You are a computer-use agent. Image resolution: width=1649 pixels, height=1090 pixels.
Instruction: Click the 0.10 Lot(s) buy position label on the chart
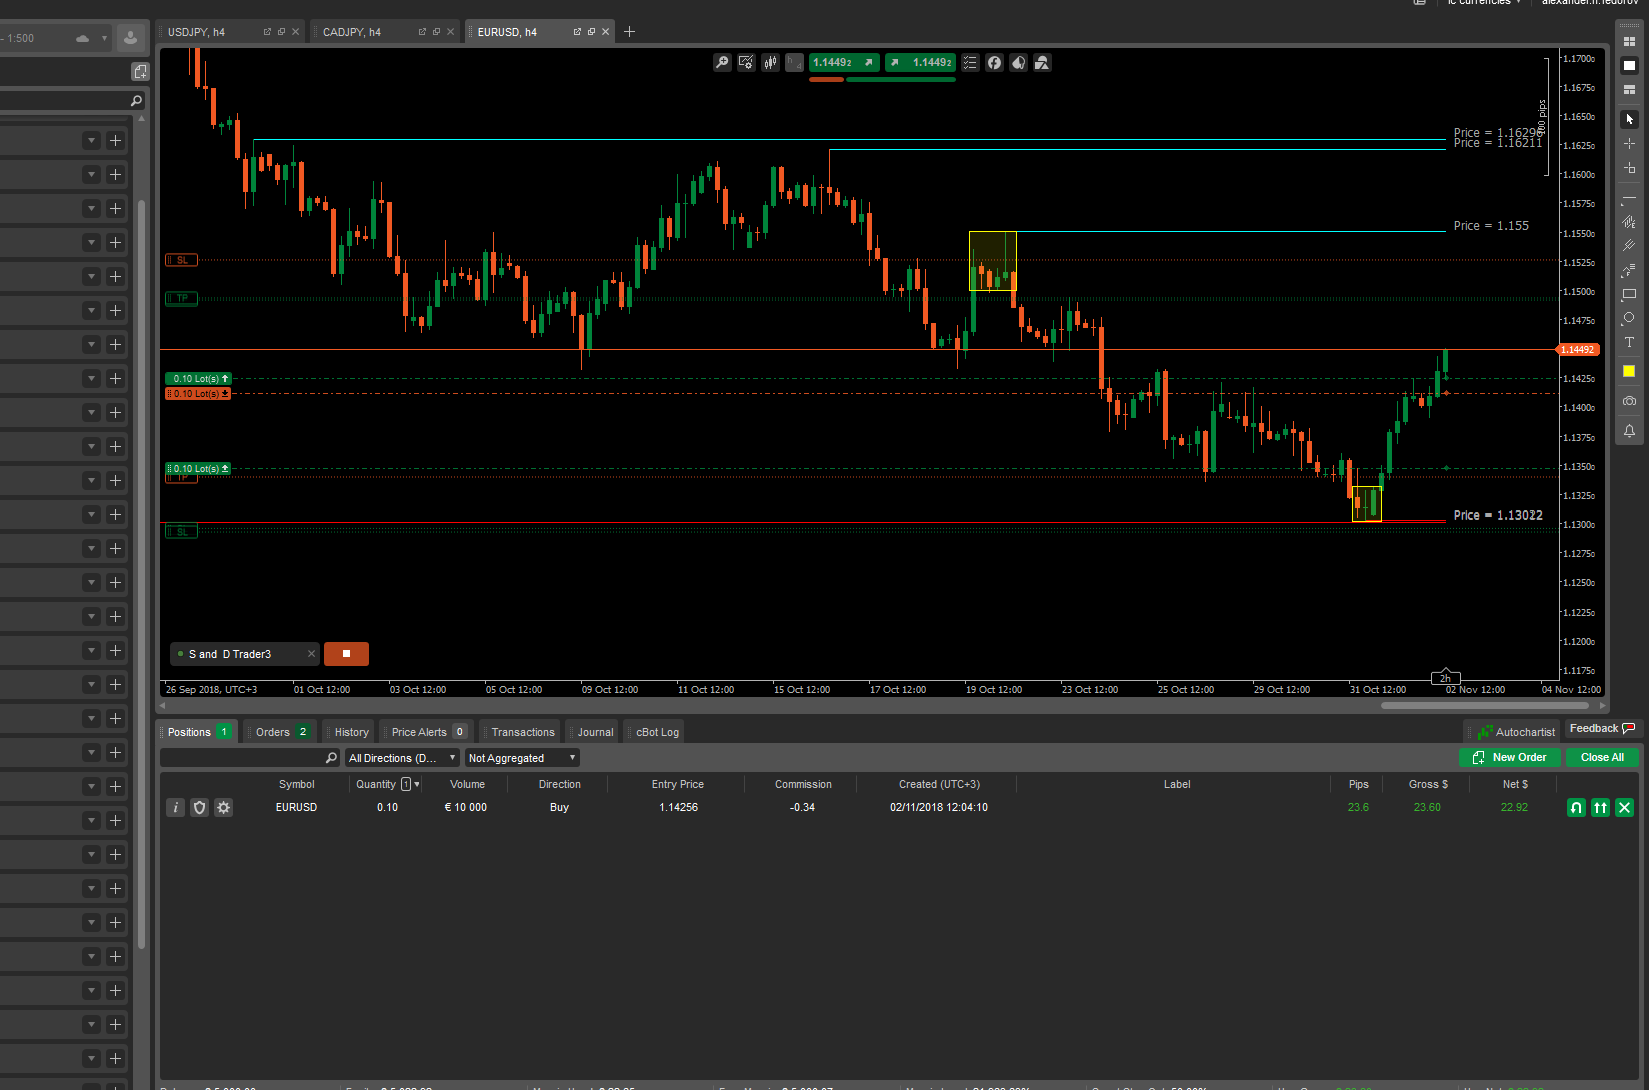coord(198,378)
